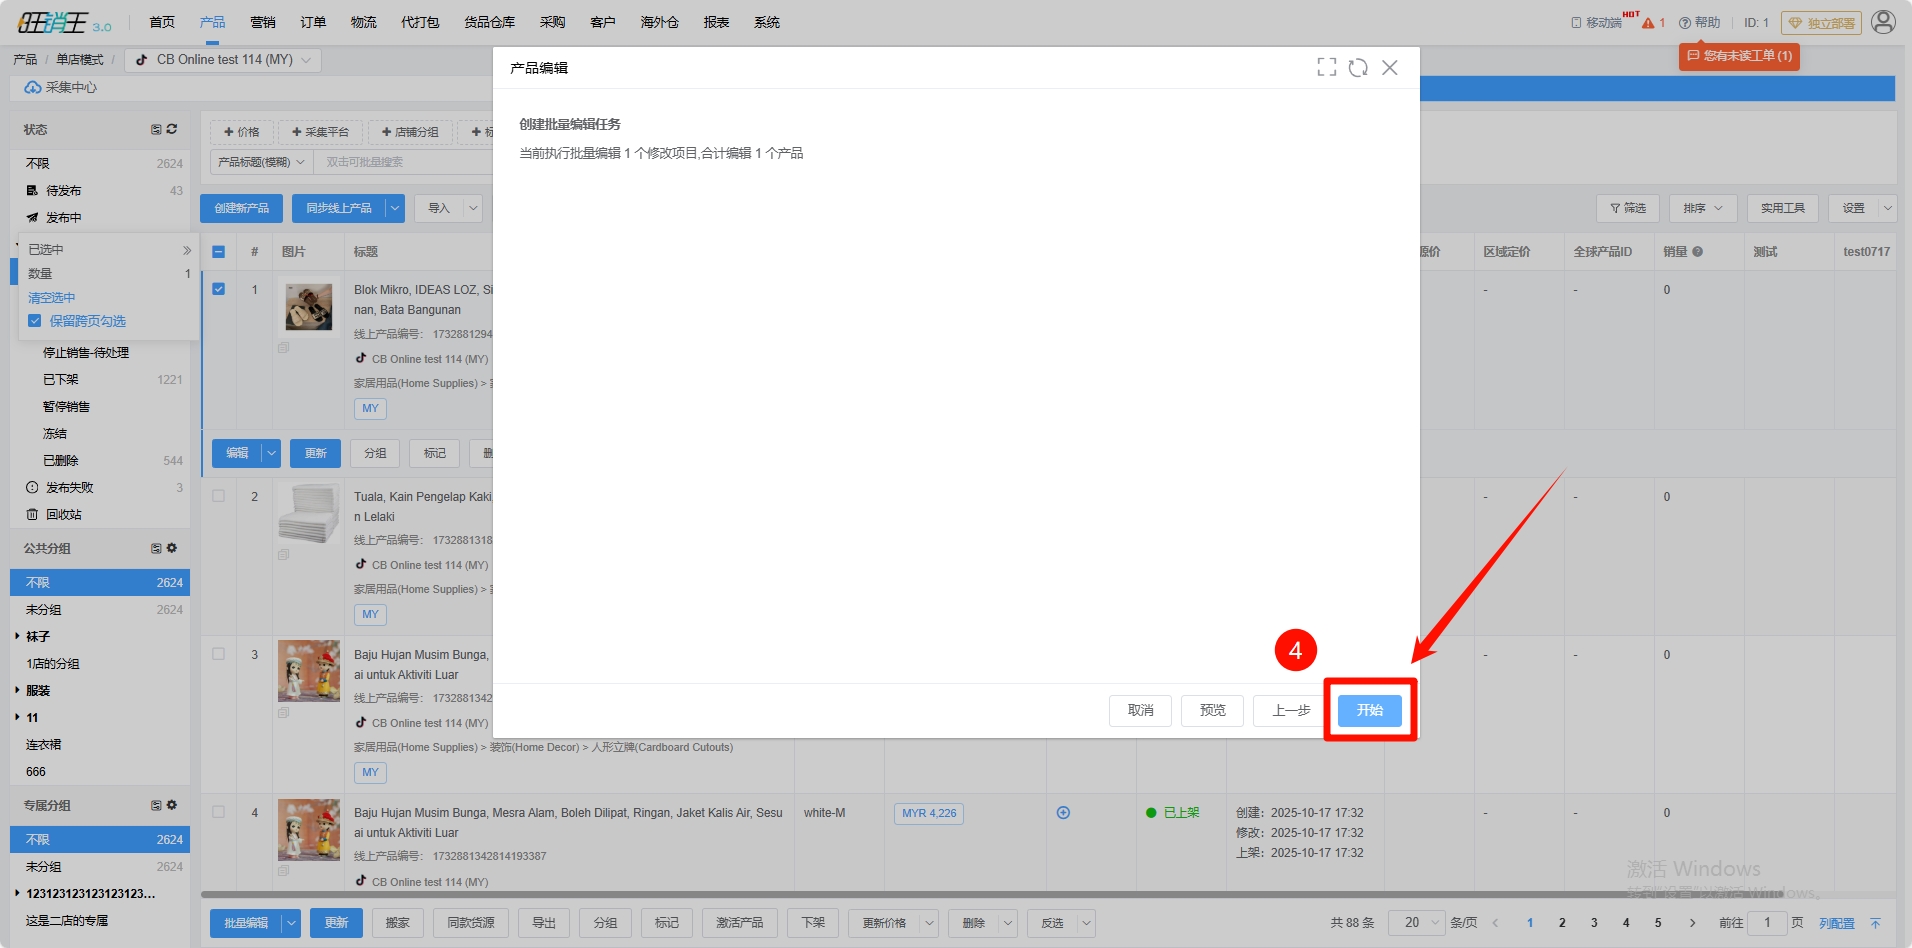This screenshot has height=948, width=1912.
Task: Expand the 服装 group tree item
Action: (18, 690)
